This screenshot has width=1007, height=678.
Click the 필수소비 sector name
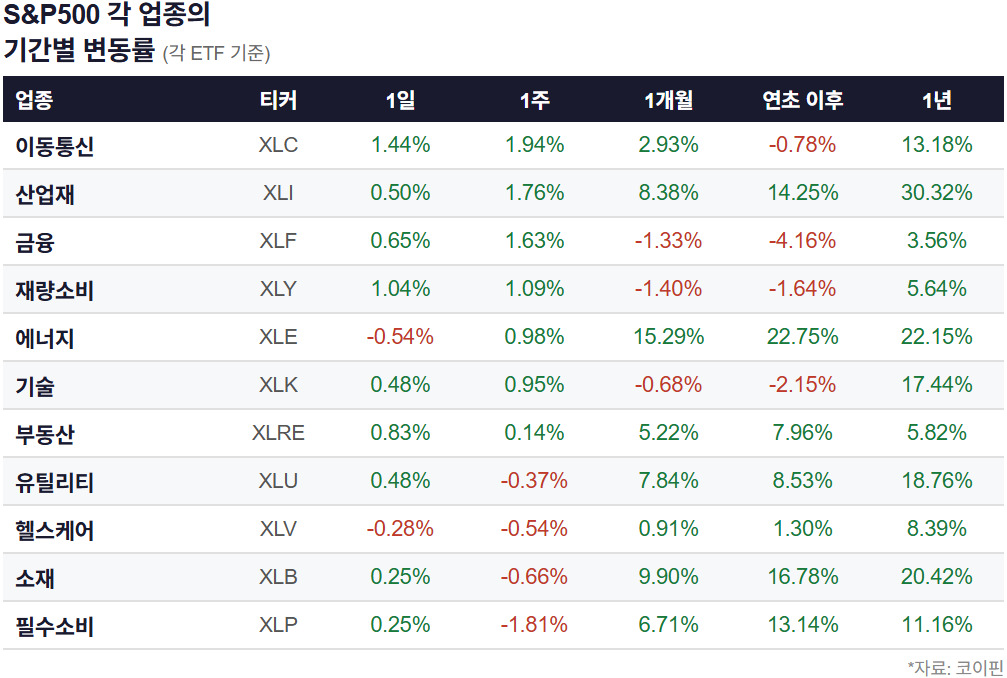pyautogui.click(x=55, y=627)
